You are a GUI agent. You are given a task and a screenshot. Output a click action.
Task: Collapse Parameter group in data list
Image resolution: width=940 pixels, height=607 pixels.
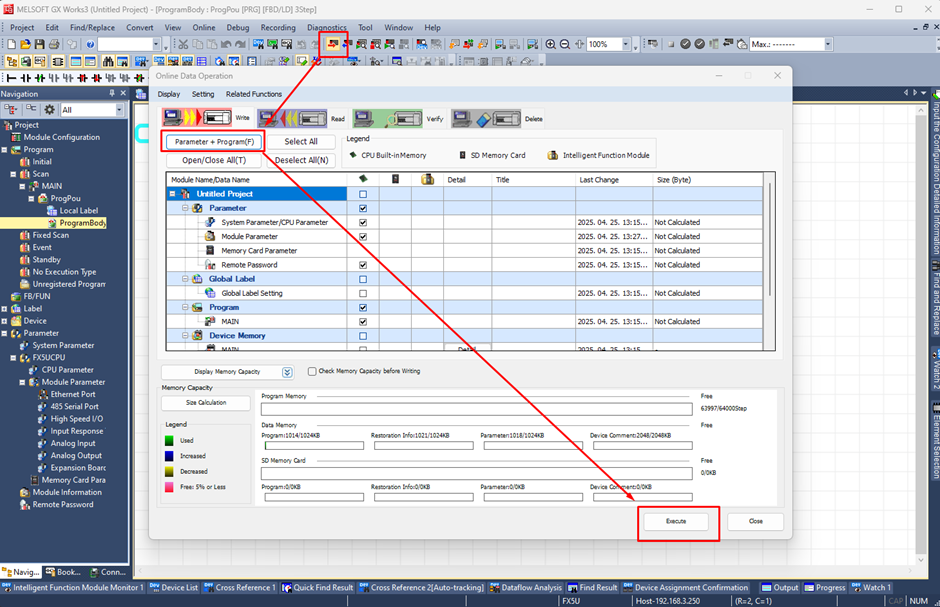pos(185,208)
